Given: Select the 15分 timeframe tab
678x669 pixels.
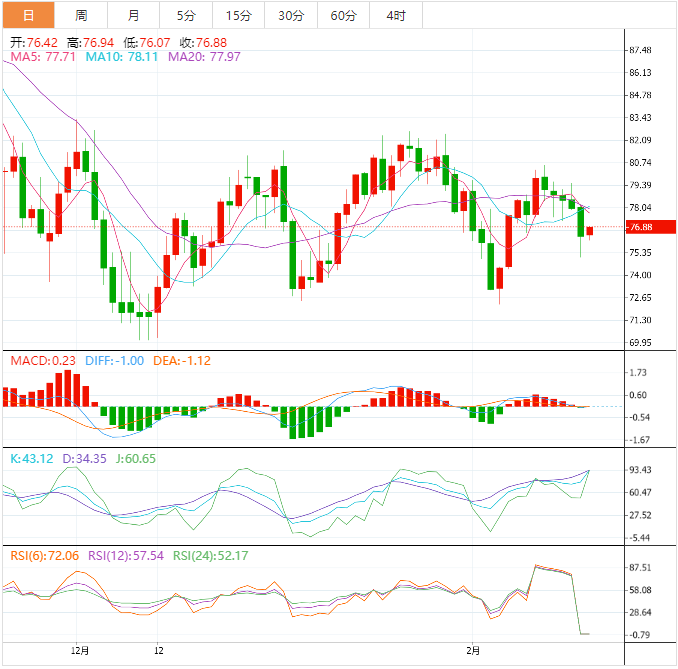Looking at the screenshot, I should [239, 15].
